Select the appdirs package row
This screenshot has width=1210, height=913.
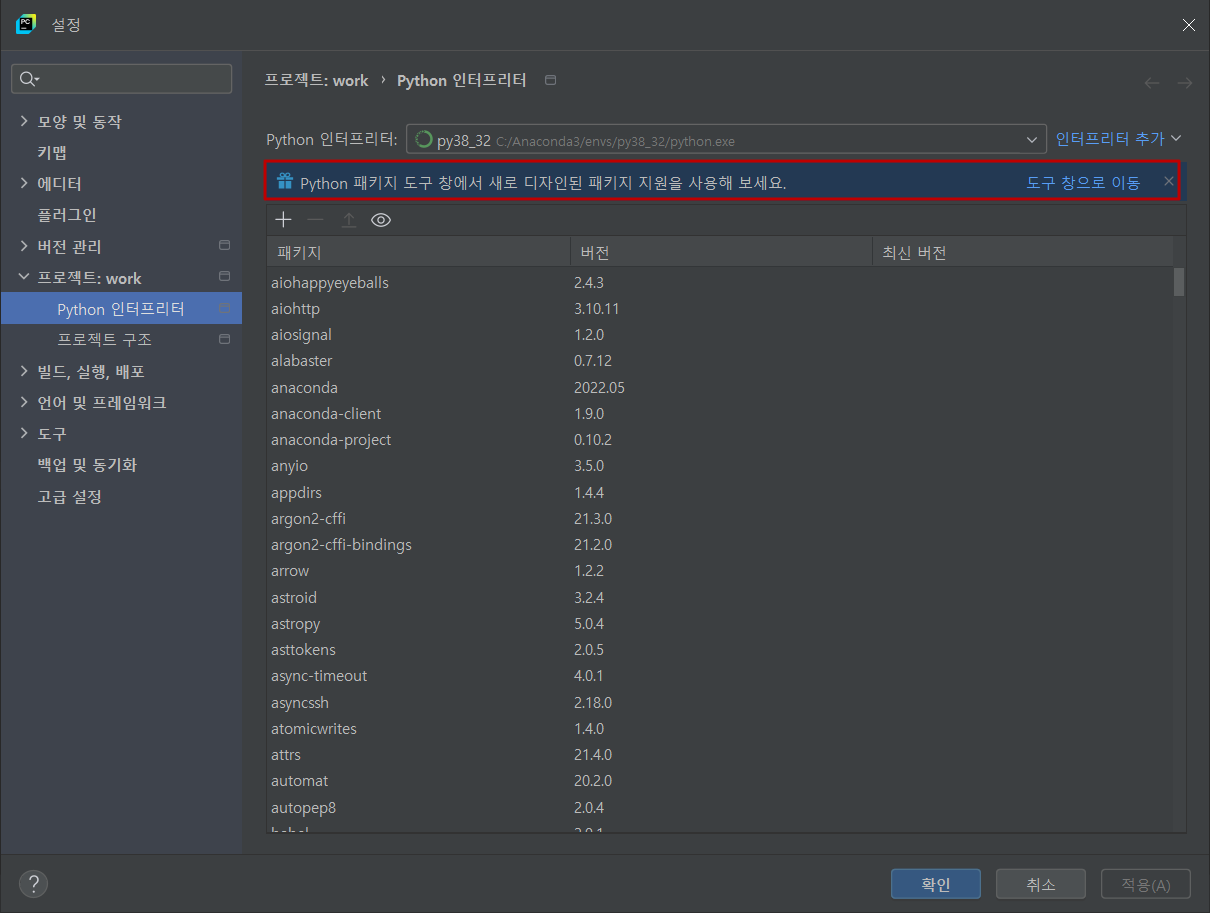[x=720, y=493]
